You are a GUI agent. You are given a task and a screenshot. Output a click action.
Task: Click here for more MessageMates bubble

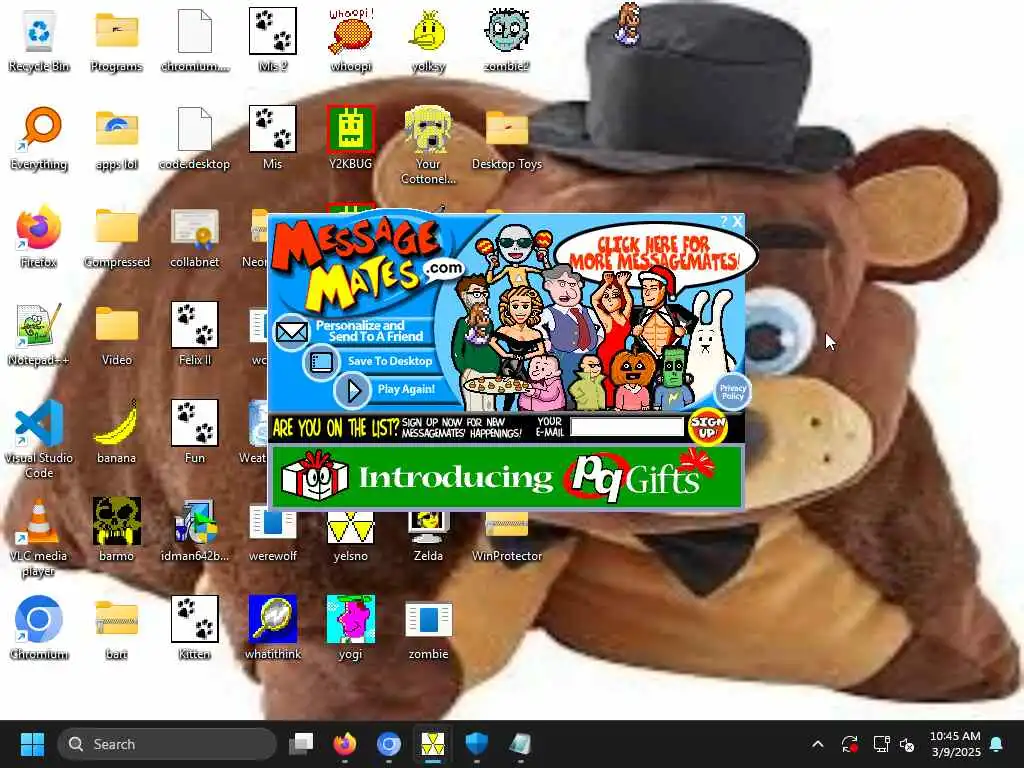pyautogui.click(x=655, y=252)
